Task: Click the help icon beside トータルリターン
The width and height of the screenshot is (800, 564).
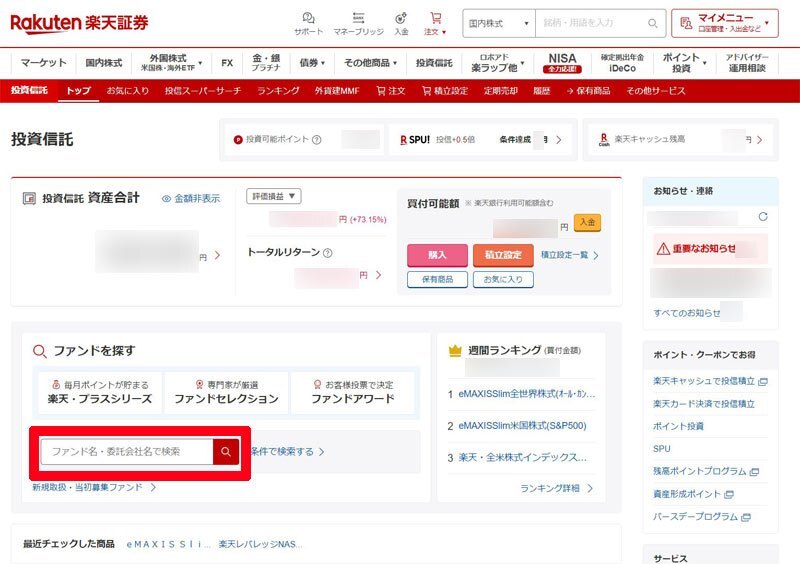Action: point(328,253)
